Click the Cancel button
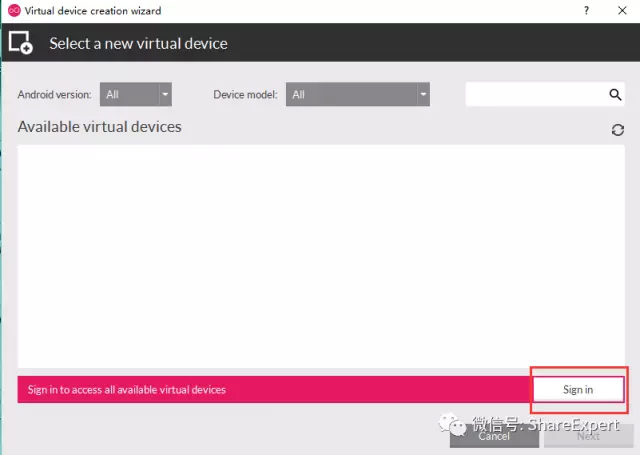Viewport: 640px width, 455px height. pyautogui.click(x=494, y=436)
